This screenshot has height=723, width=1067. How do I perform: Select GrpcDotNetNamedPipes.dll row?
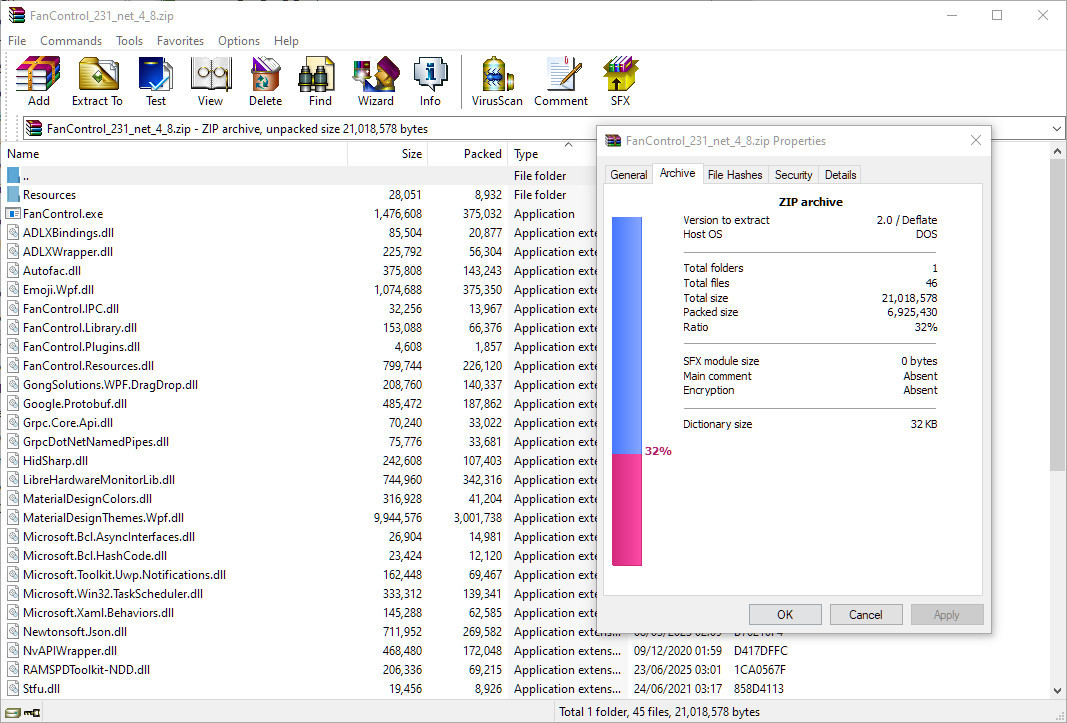point(300,442)
